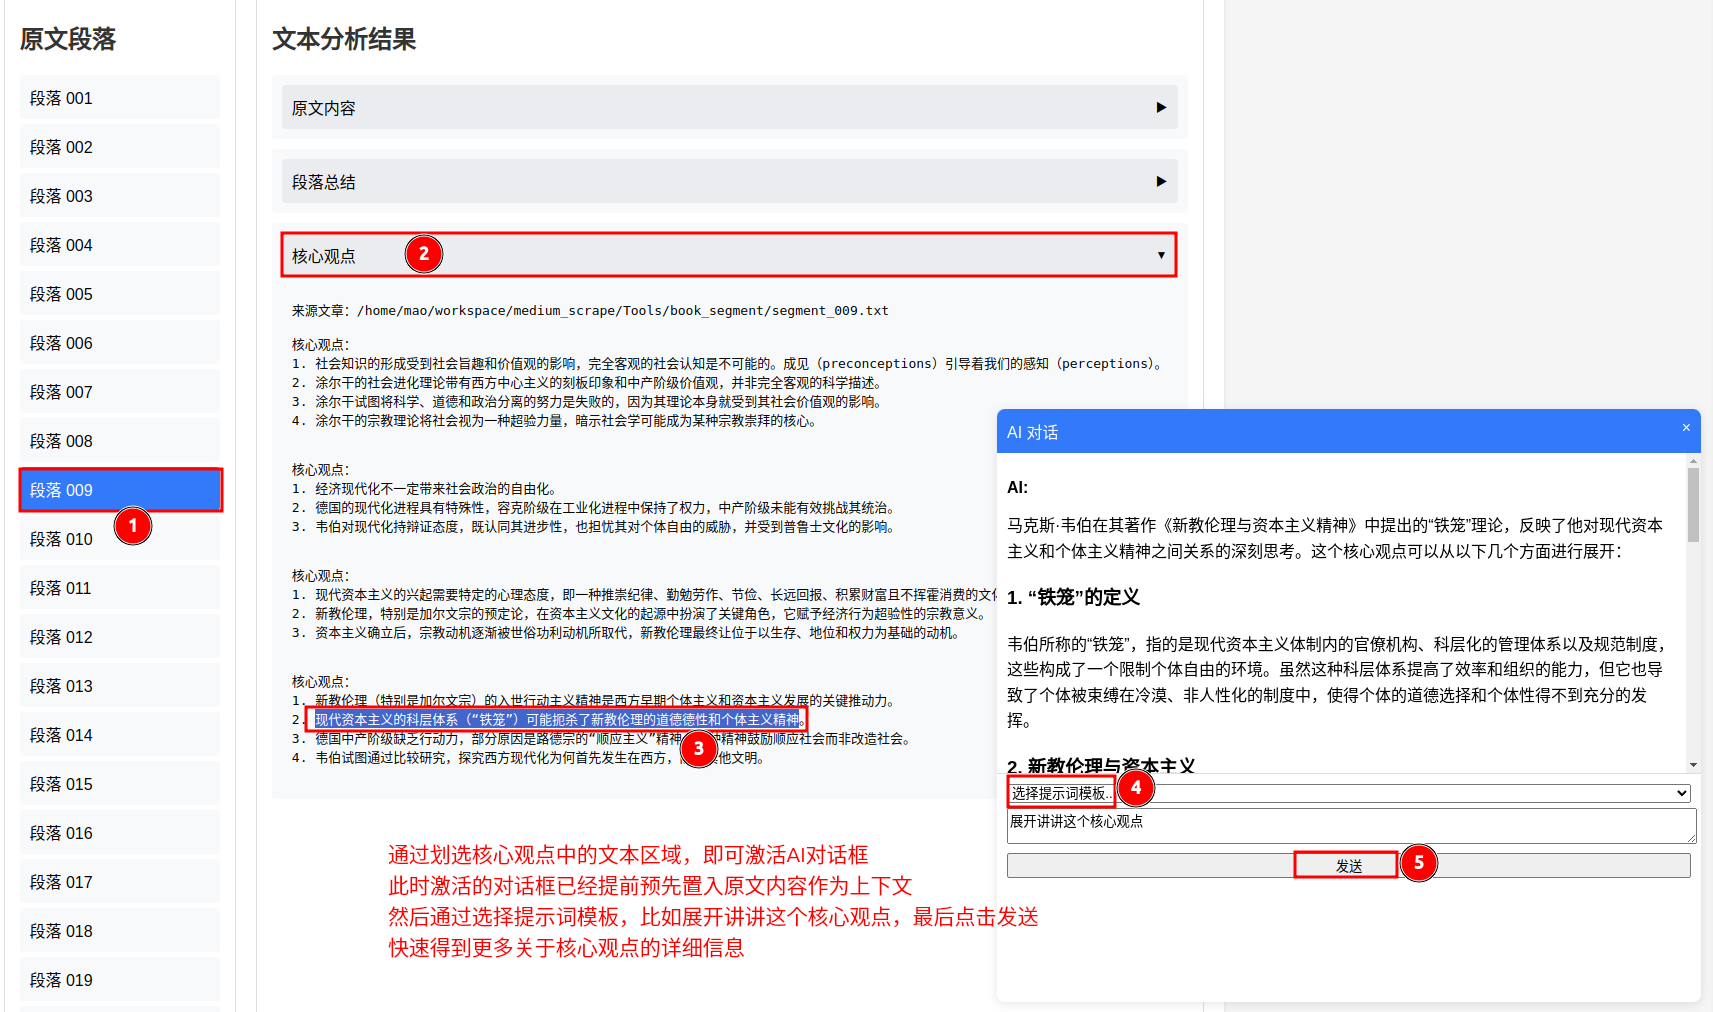Click the ▶ disclosure triangle on 原文内容

click(x=1161, y=107)
